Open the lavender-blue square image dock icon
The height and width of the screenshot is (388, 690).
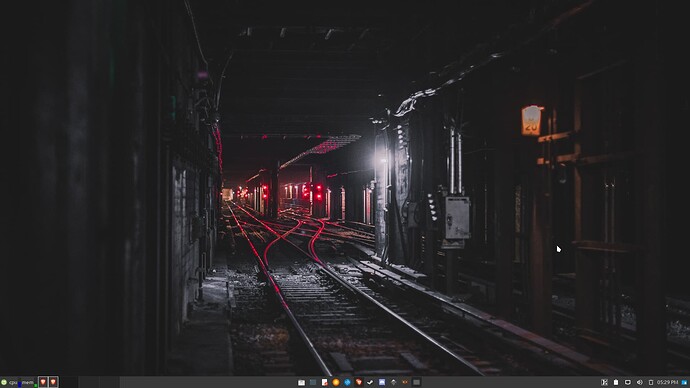point(382,382)
